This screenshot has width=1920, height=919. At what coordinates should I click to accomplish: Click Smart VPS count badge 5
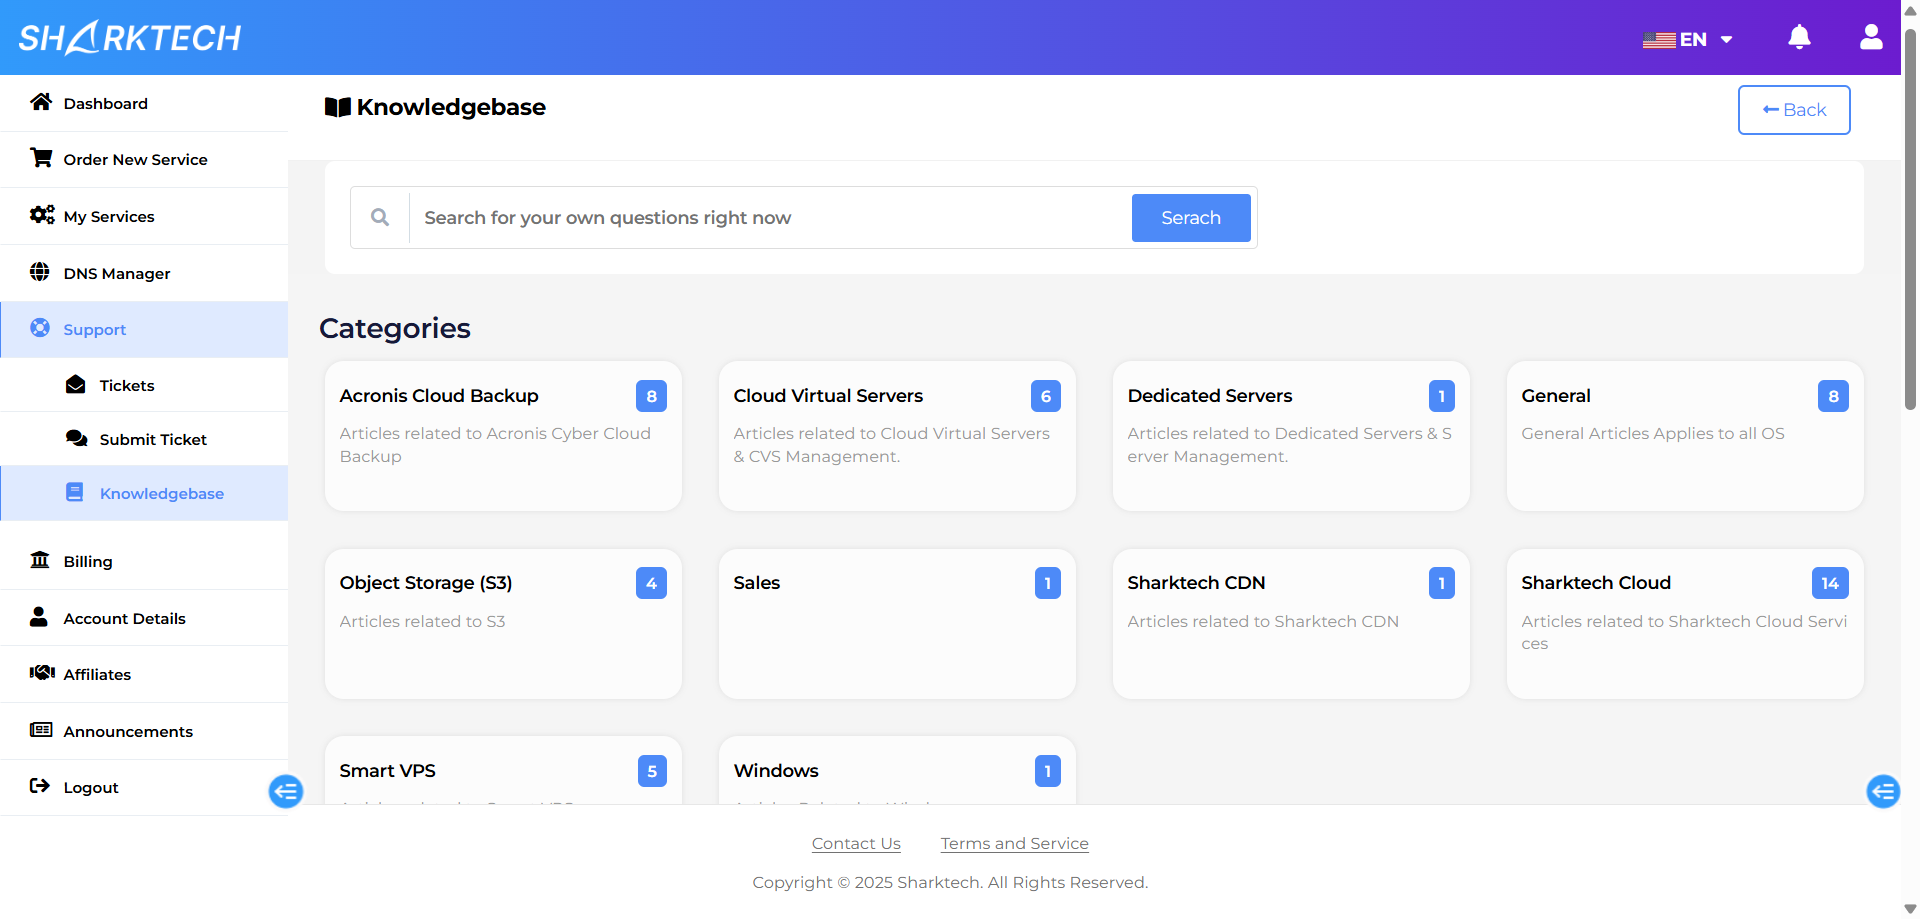click(x=652, y=771)
